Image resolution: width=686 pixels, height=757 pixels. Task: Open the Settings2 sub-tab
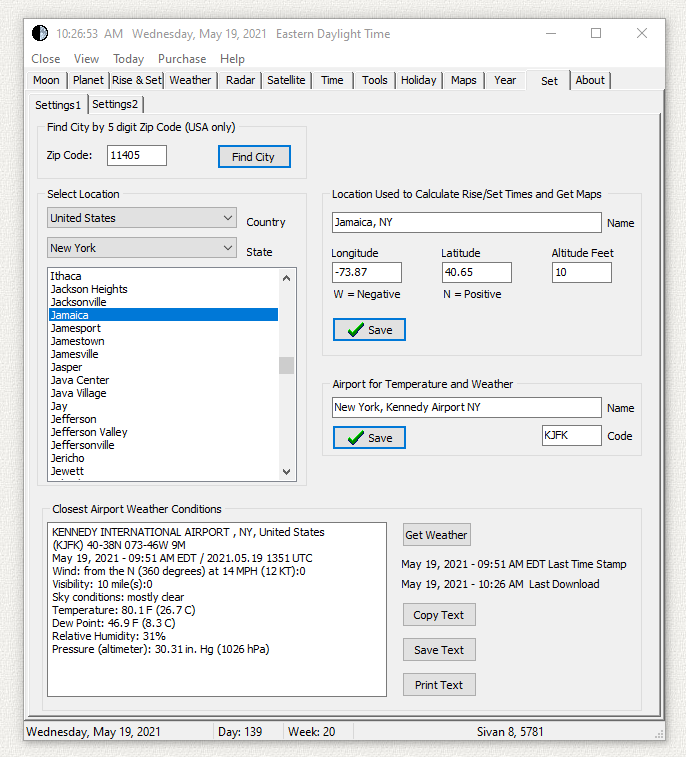coord(115,104)
